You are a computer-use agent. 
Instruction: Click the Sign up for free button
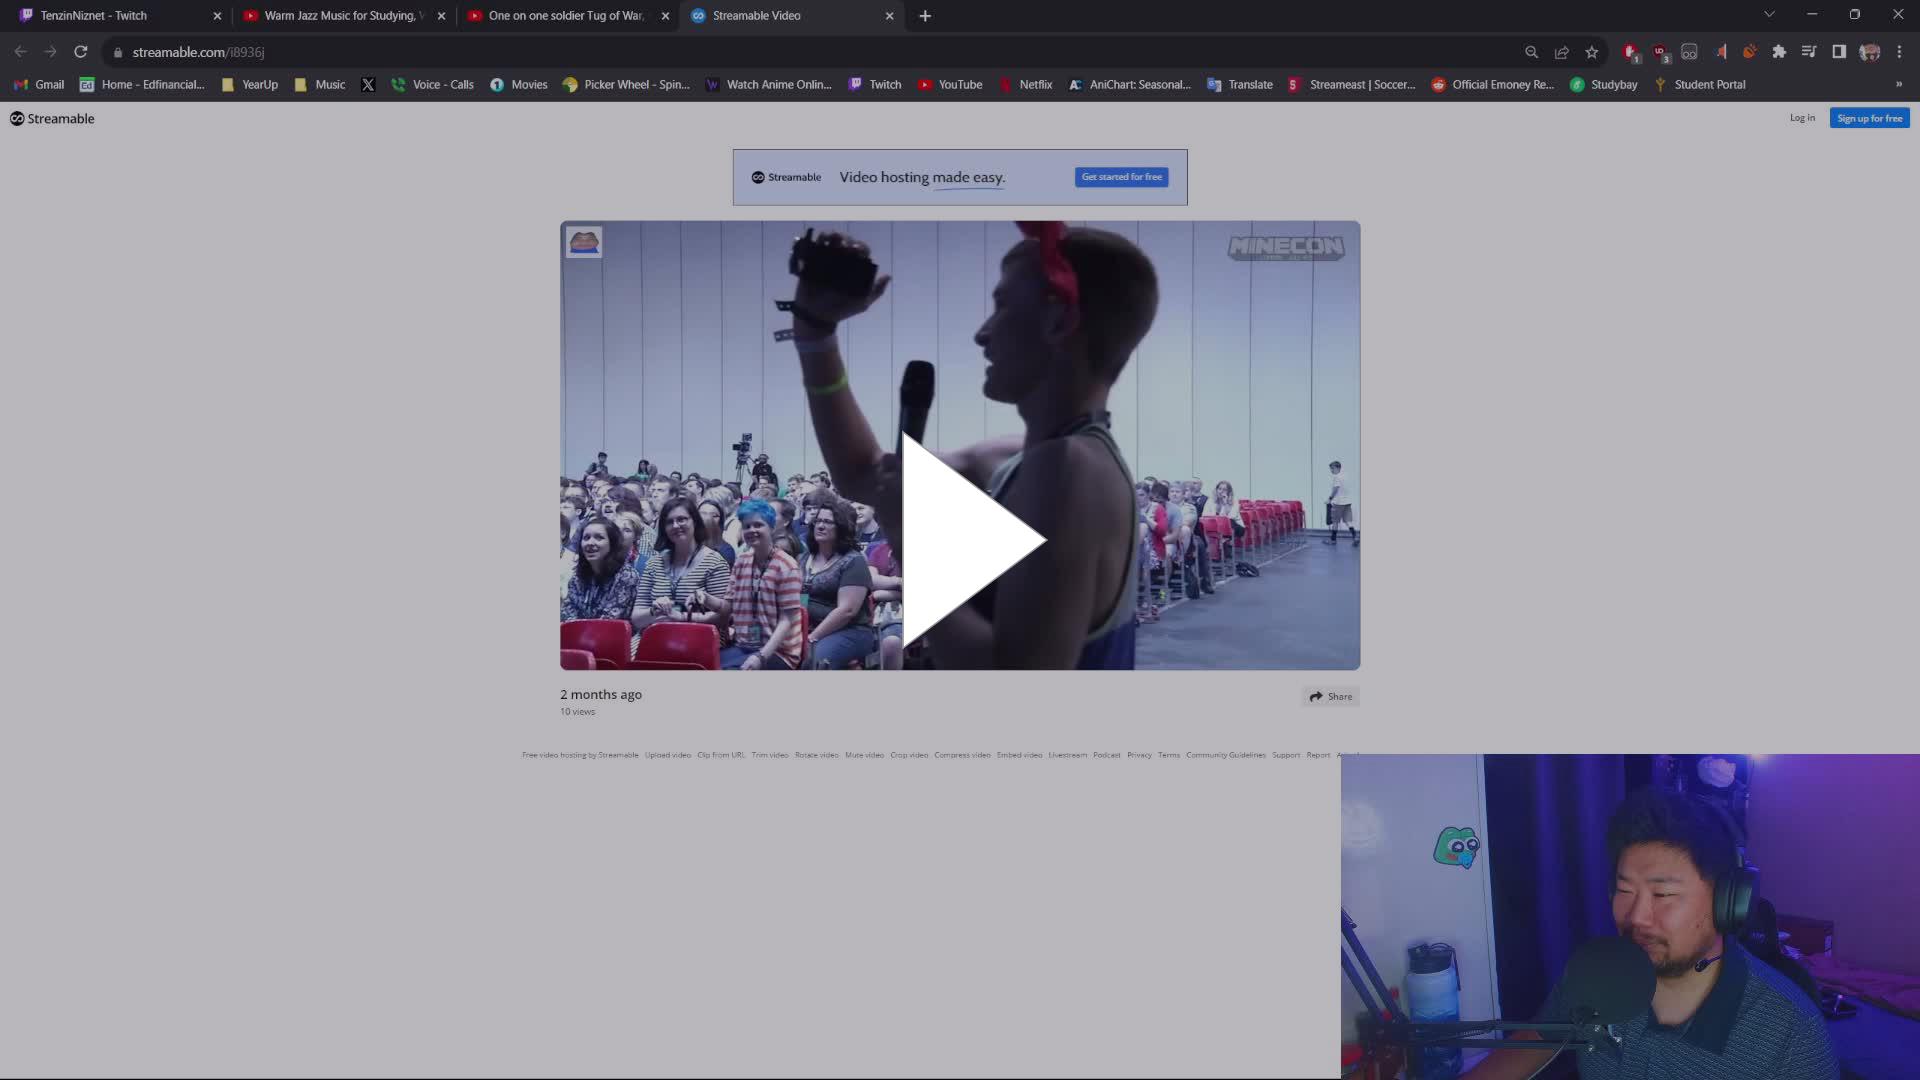tap(1869, 117)
